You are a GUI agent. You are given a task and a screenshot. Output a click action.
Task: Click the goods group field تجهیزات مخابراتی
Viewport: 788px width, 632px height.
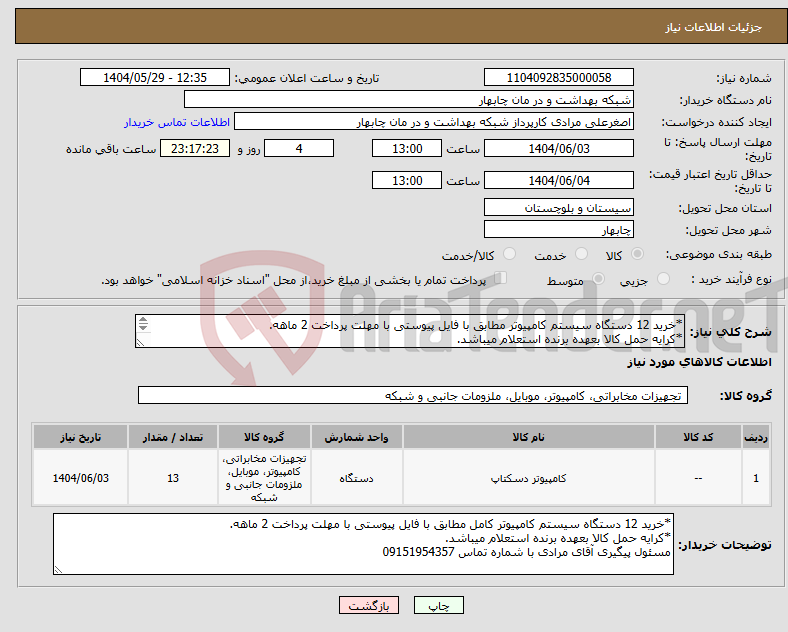pos(413,396)
